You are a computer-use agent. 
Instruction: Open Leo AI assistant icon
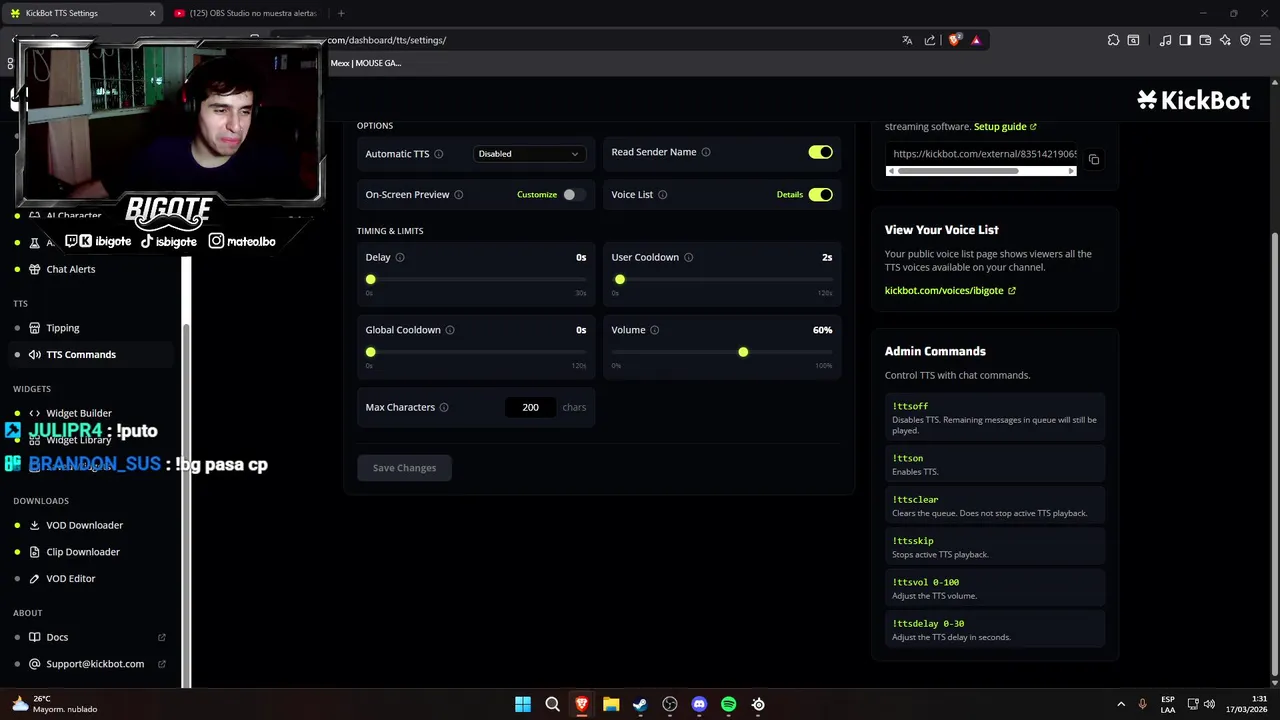point(1225,40)
